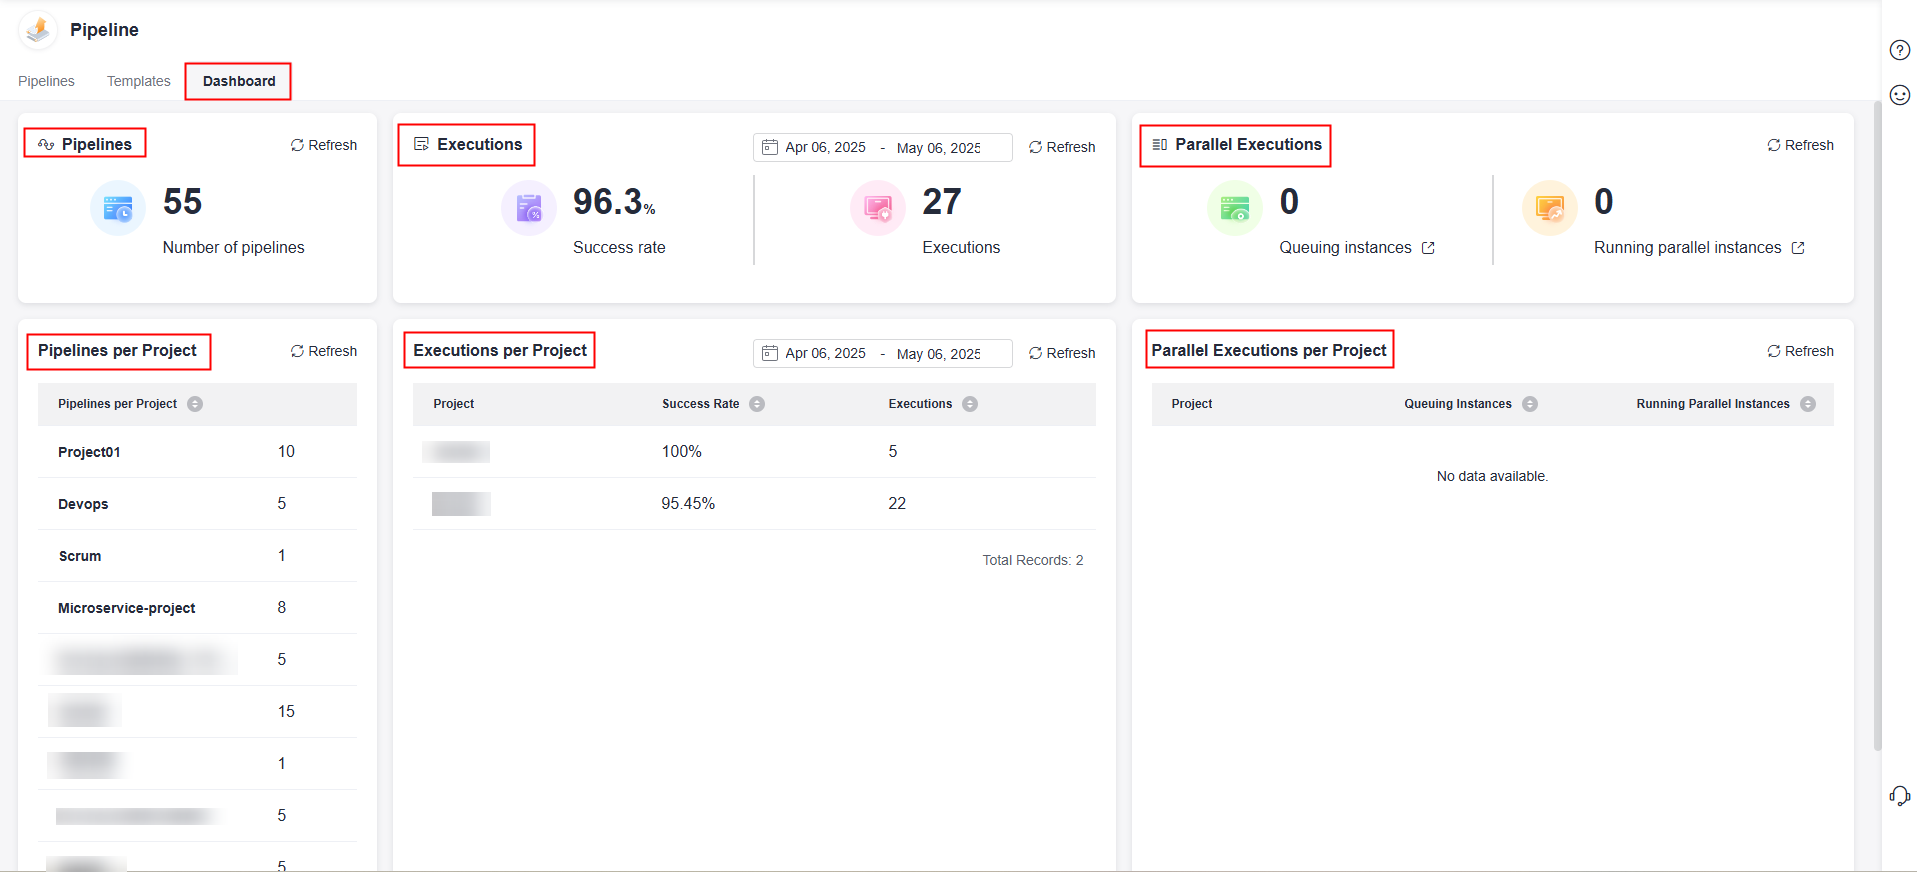Refresh the Pipelines card
Screen dimensions: 1917x872
pyautogui.click(x=324, y=145)
